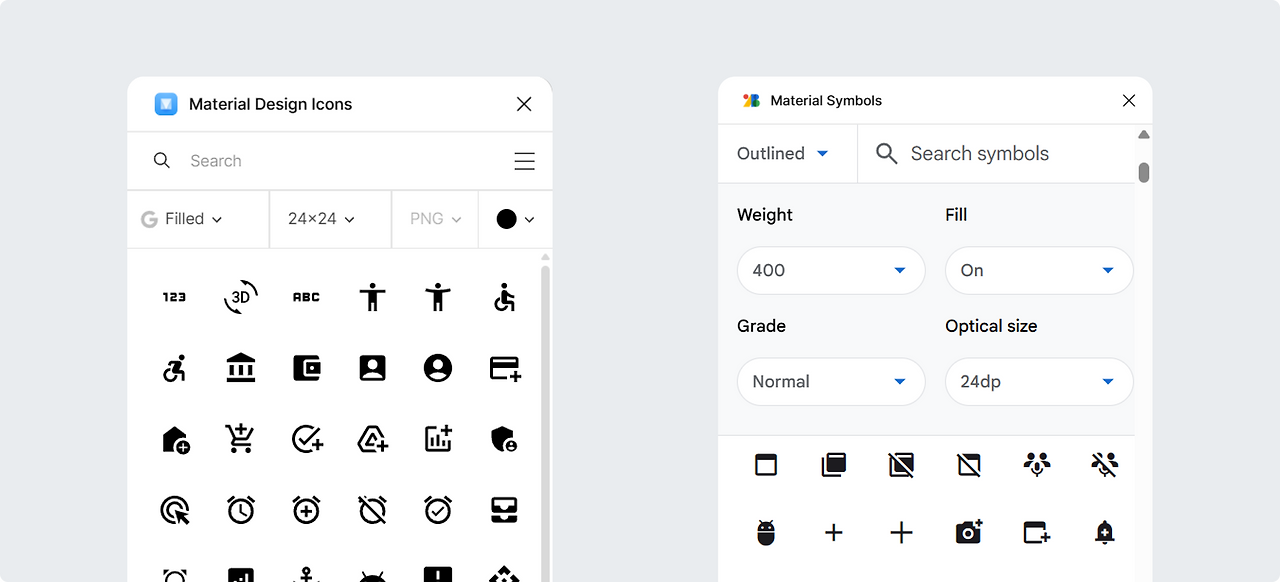This screenshot has width=1280, height=582.
Task: Select the add task checkmark icon
Action: tap(307, 439)
